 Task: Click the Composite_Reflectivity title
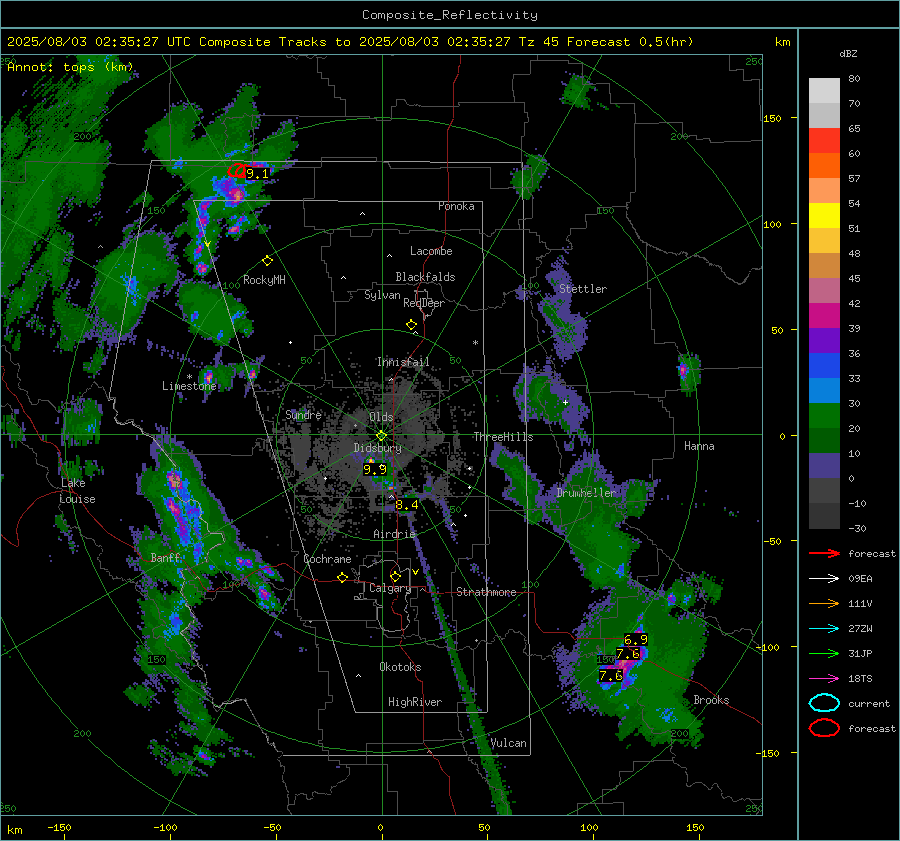449,15
